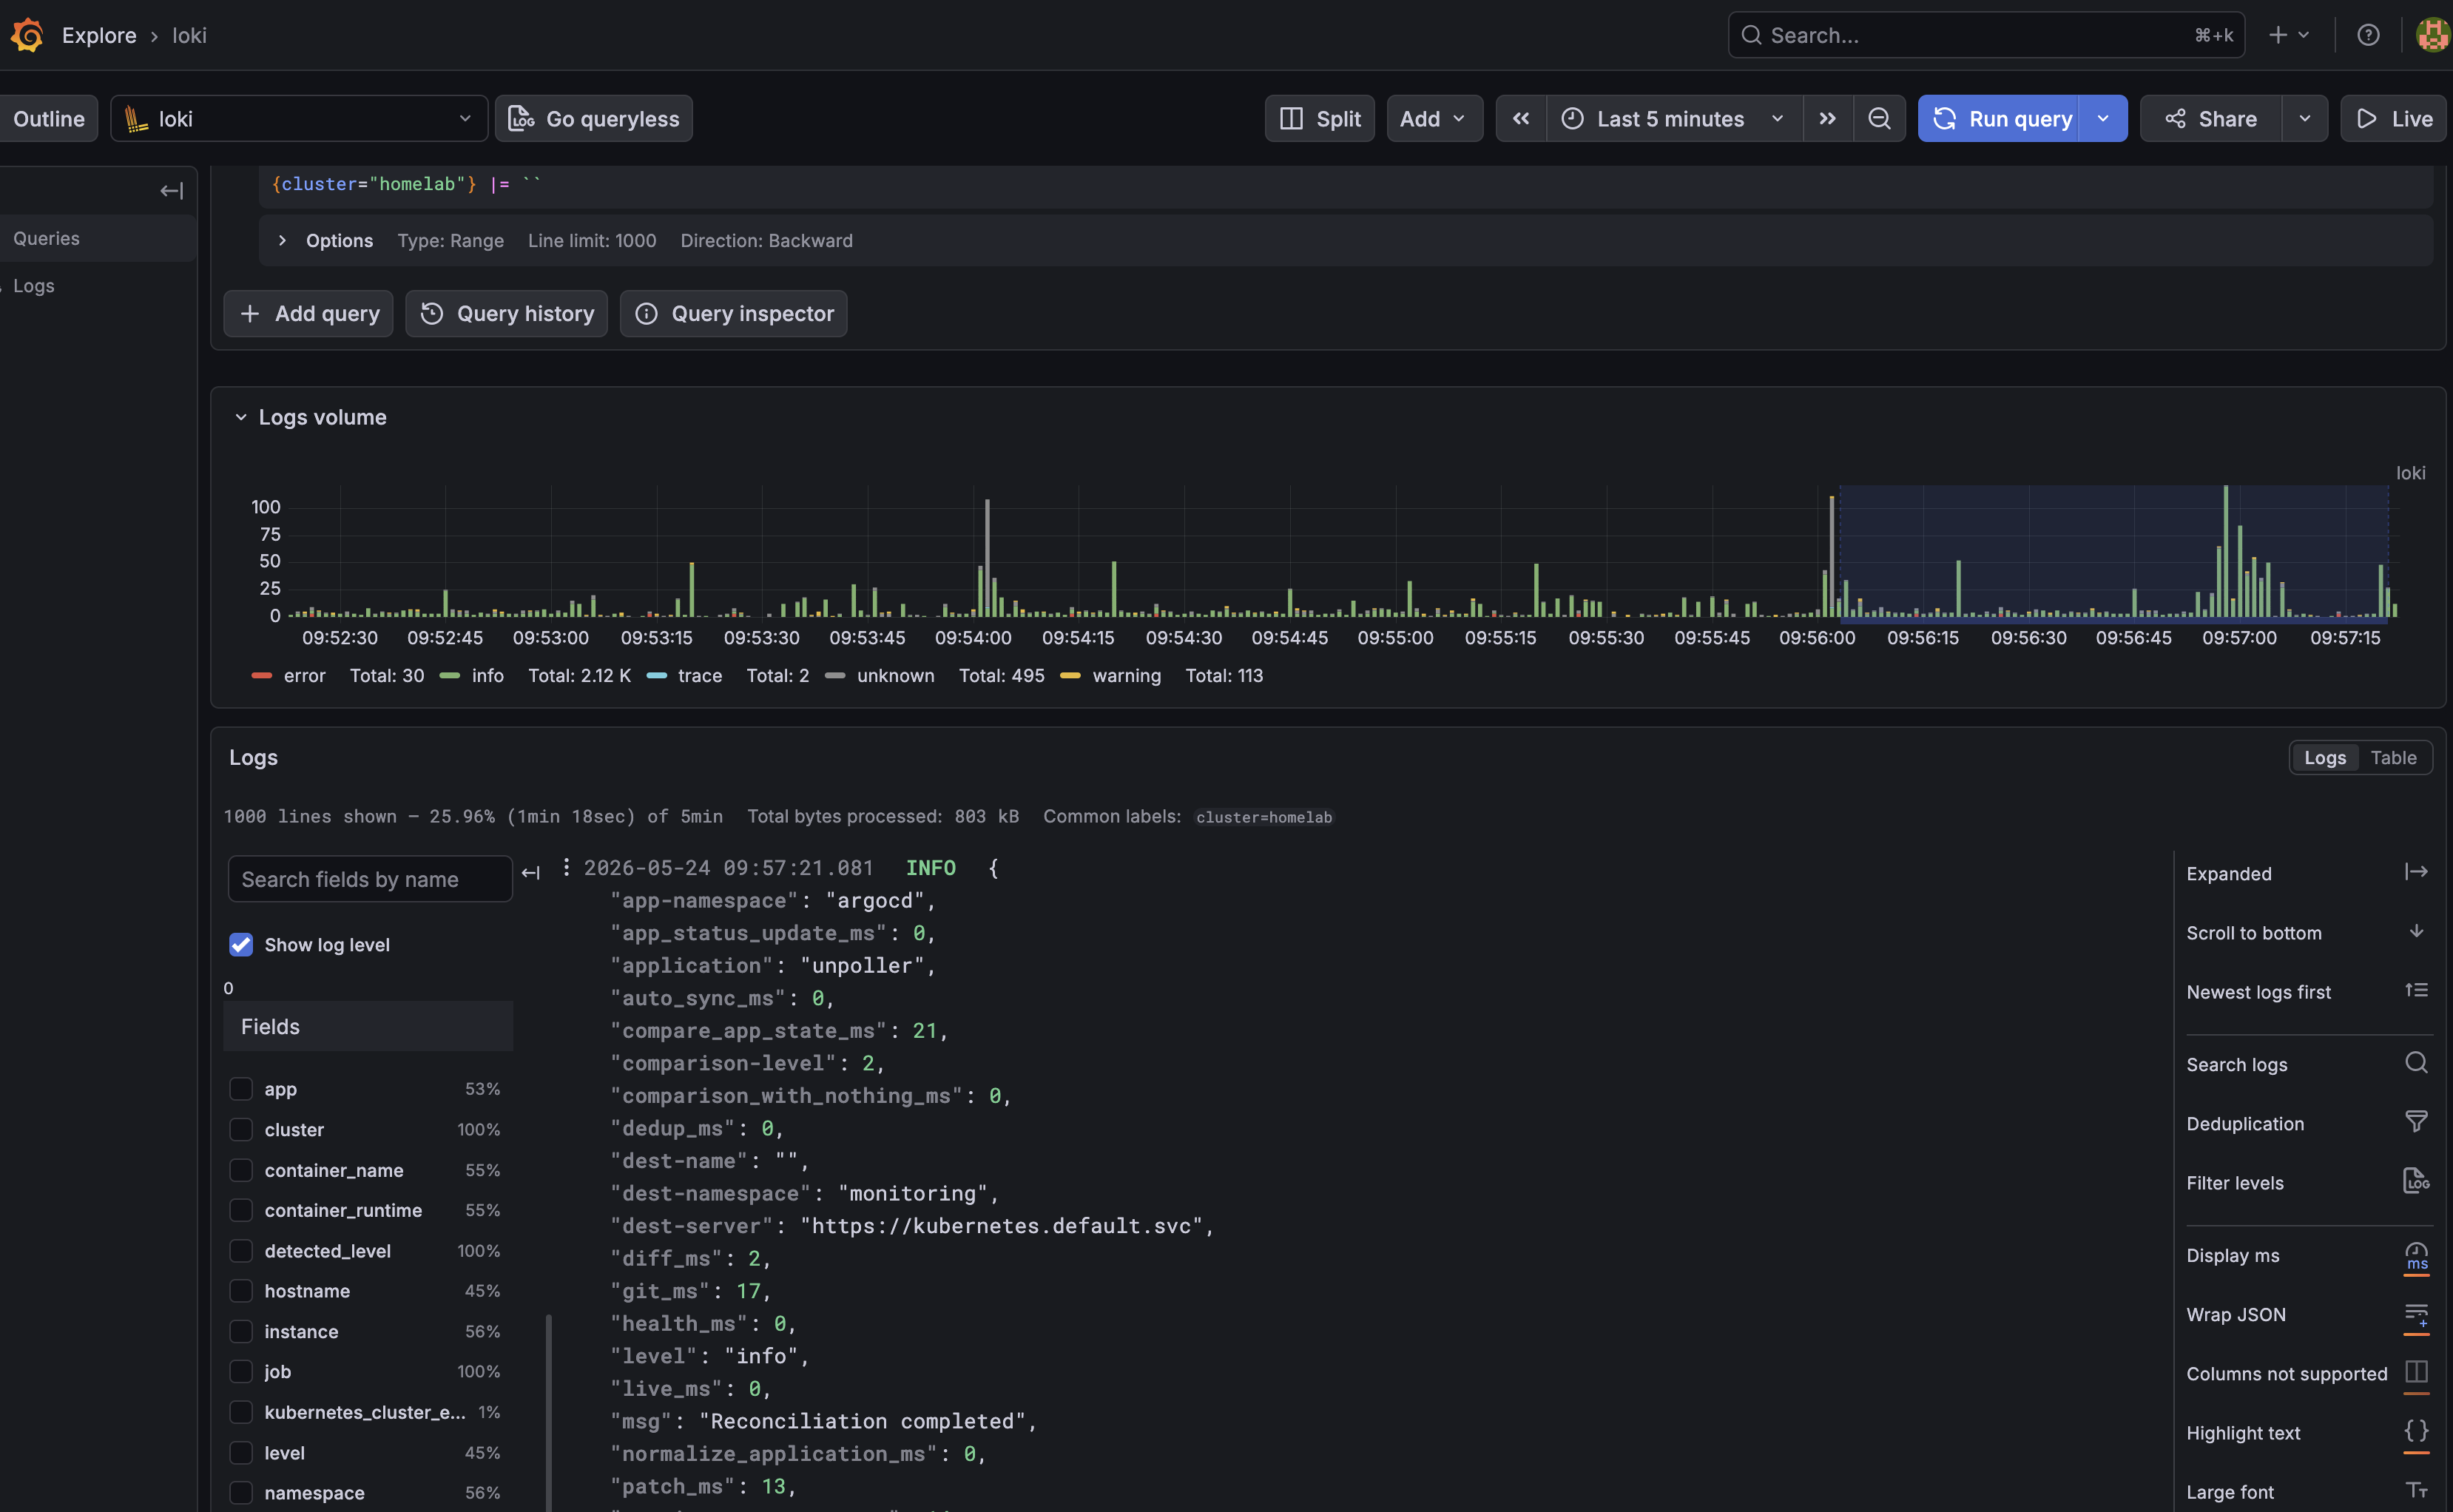Click the Share button

(x=2211, y=119)
